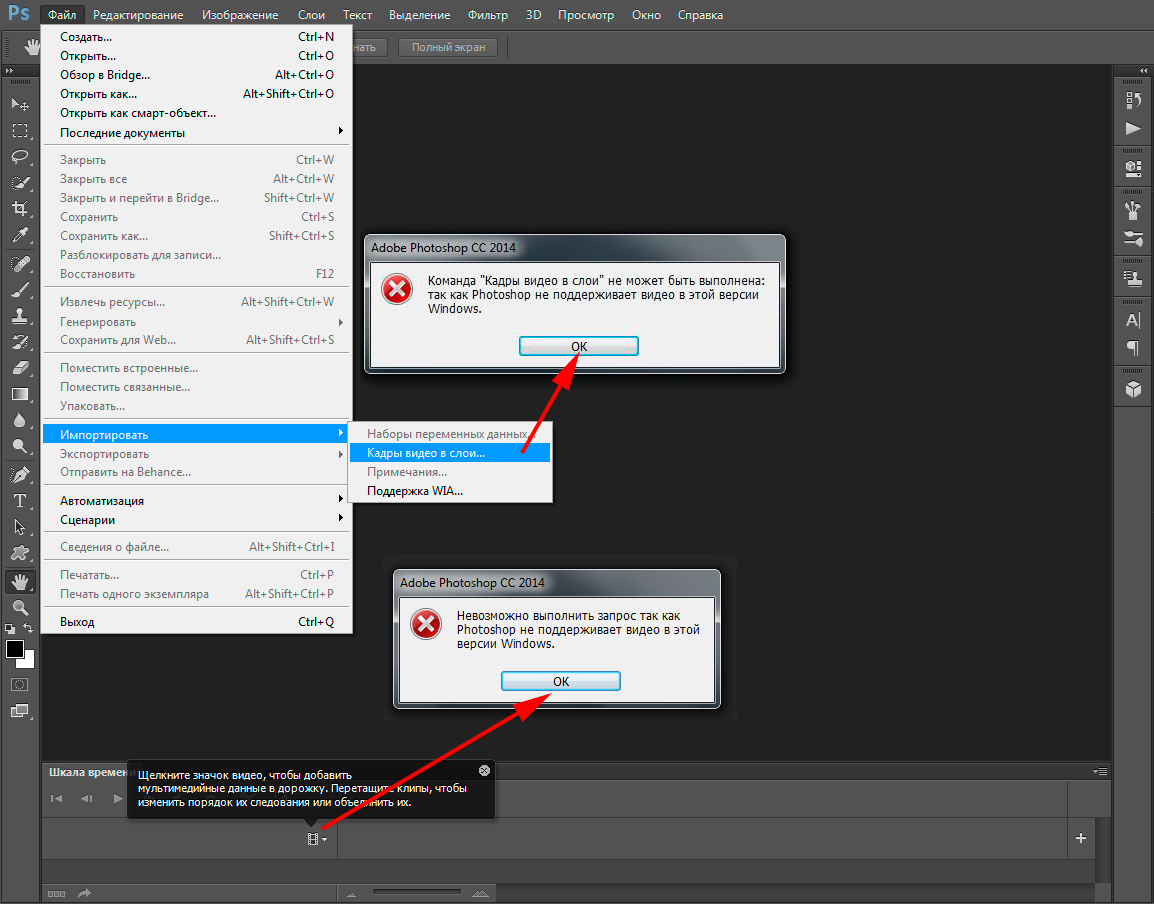The image size is (1154, 904).
Task: Select the Quick Selection tool
Action: [x=20, y=183]
